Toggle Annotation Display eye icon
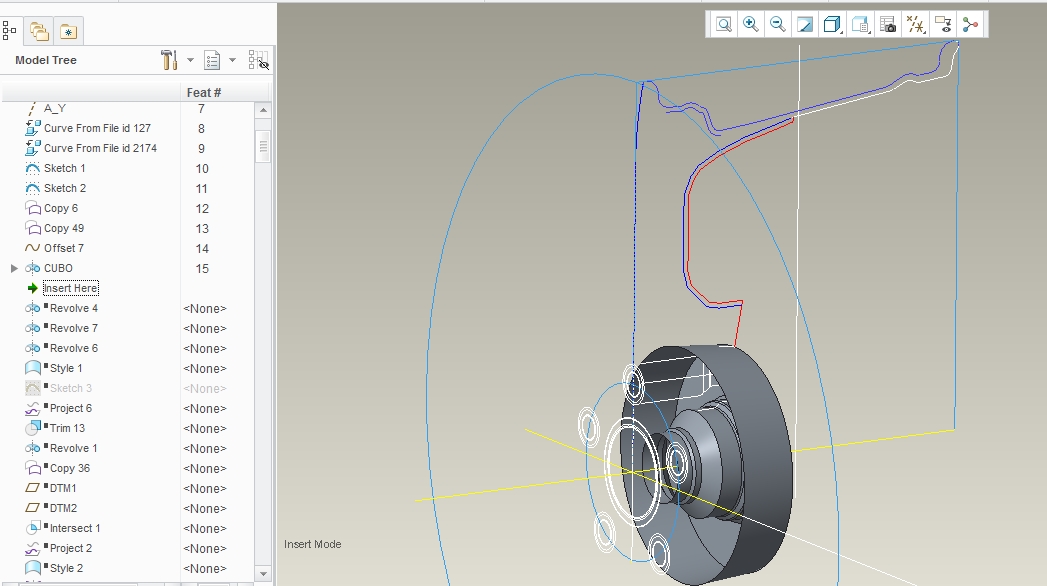 (x=943, y=25)
